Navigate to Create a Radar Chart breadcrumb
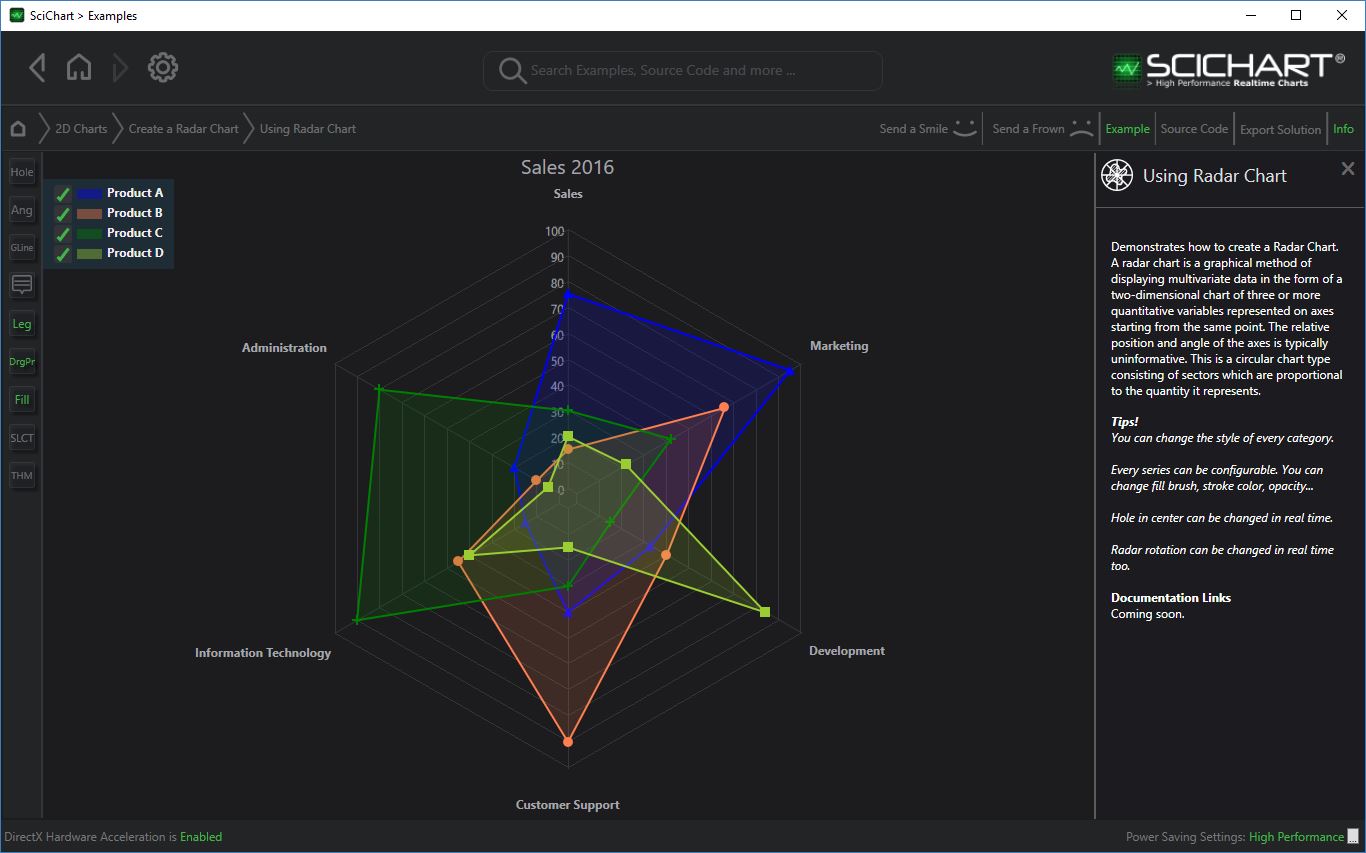 [x=184, y=129]
